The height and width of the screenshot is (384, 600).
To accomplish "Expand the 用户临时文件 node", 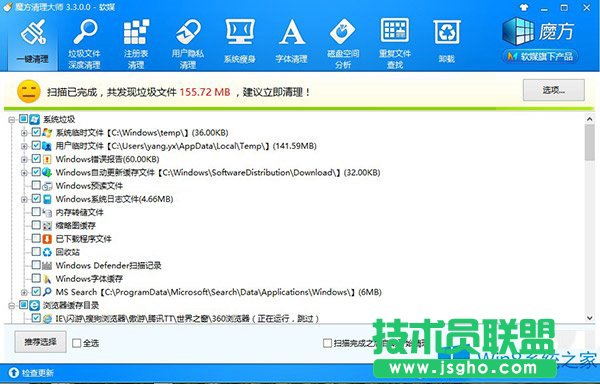I will [24, 146].
